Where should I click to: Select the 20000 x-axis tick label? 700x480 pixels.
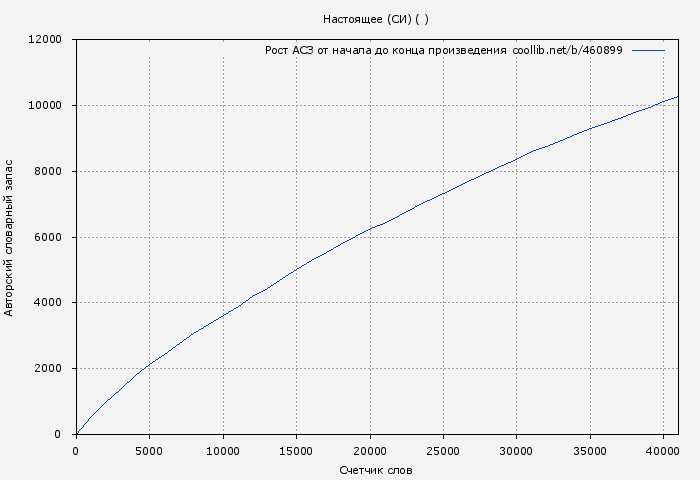click(x=370, y=451)
